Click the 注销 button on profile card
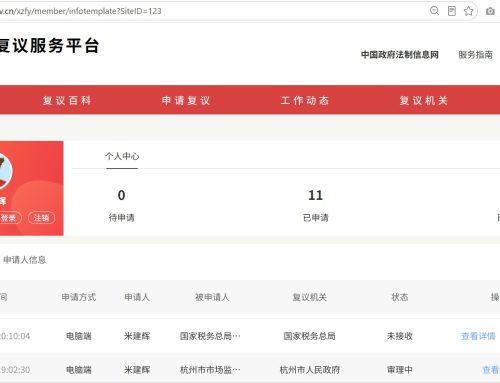500x383 pixels. pos(41,218)
